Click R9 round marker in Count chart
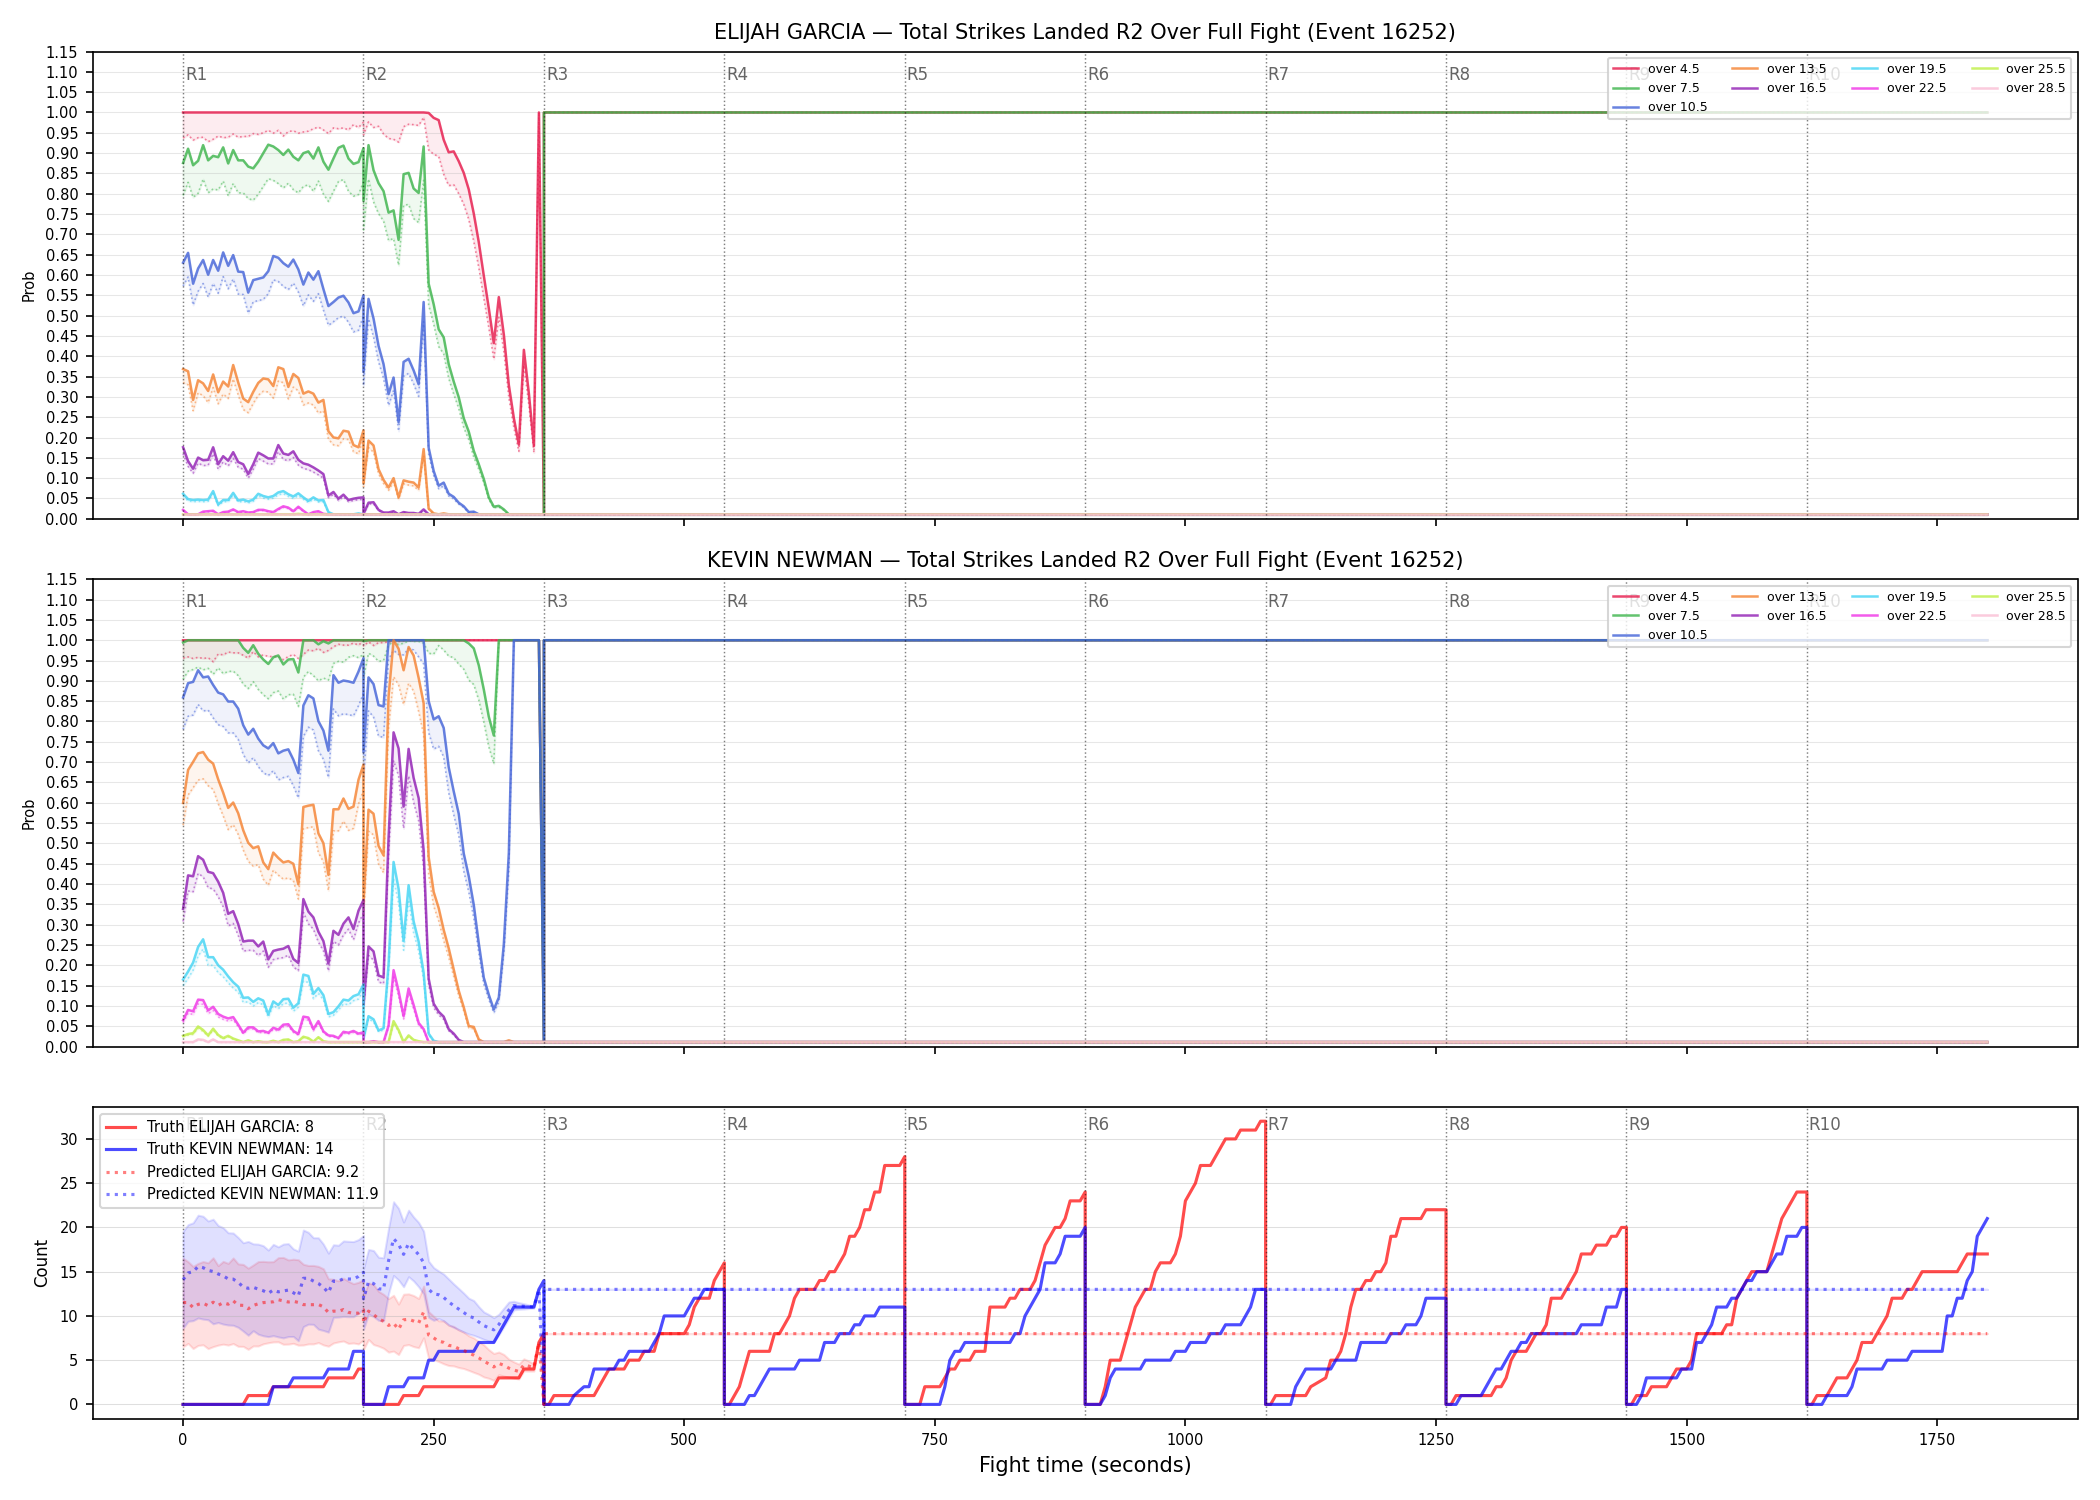Viewport: 2100px width, 1500px height. 1639,1124
